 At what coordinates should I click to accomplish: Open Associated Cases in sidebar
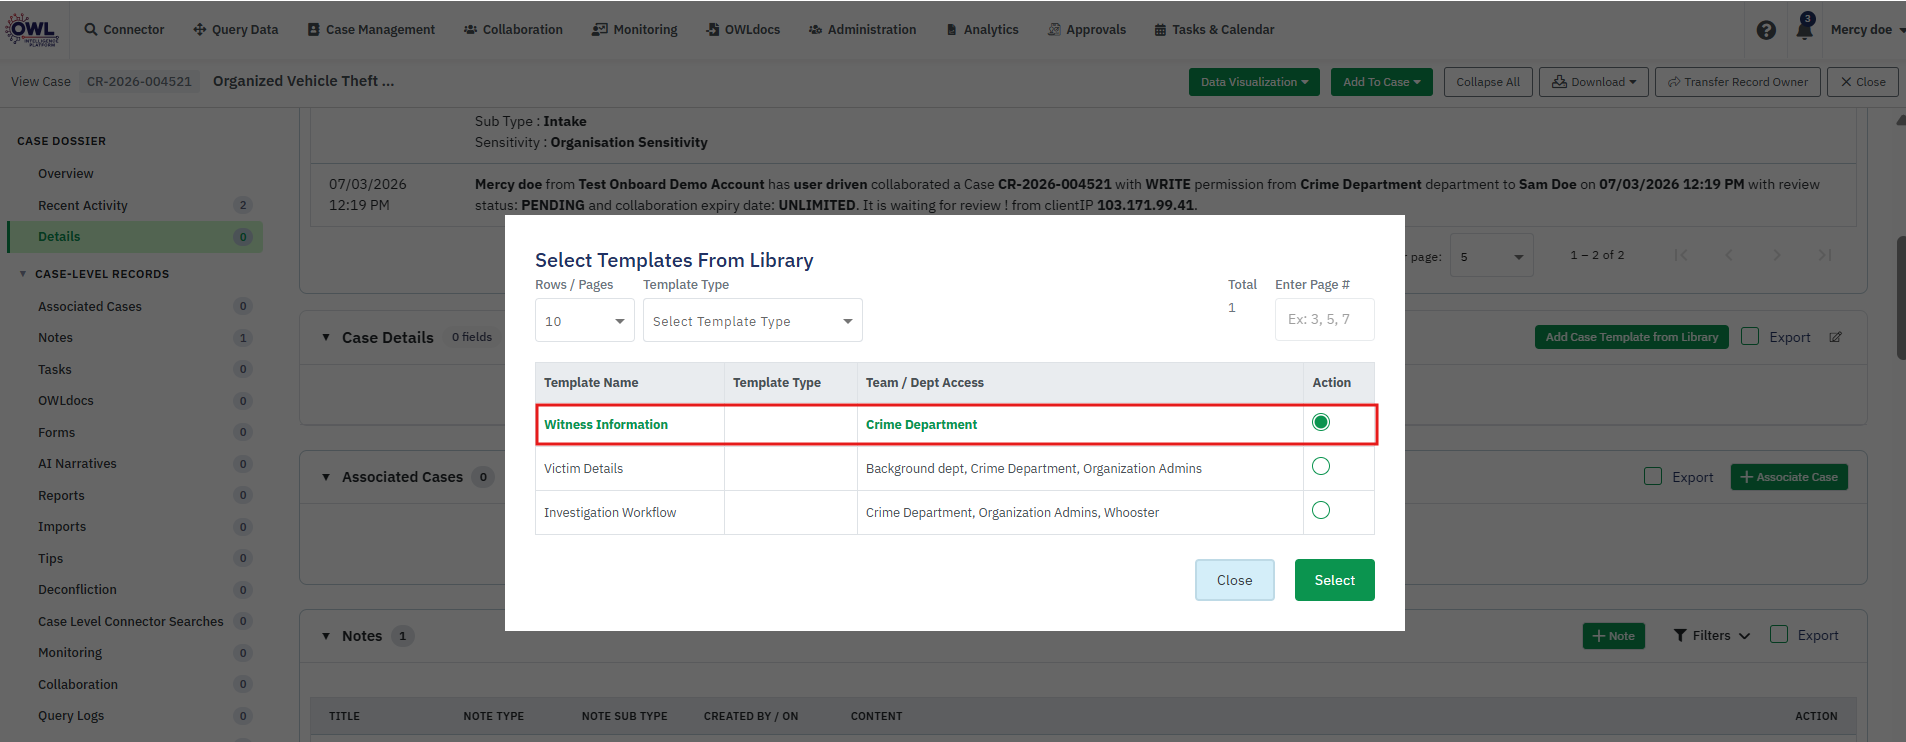(90, 307)
